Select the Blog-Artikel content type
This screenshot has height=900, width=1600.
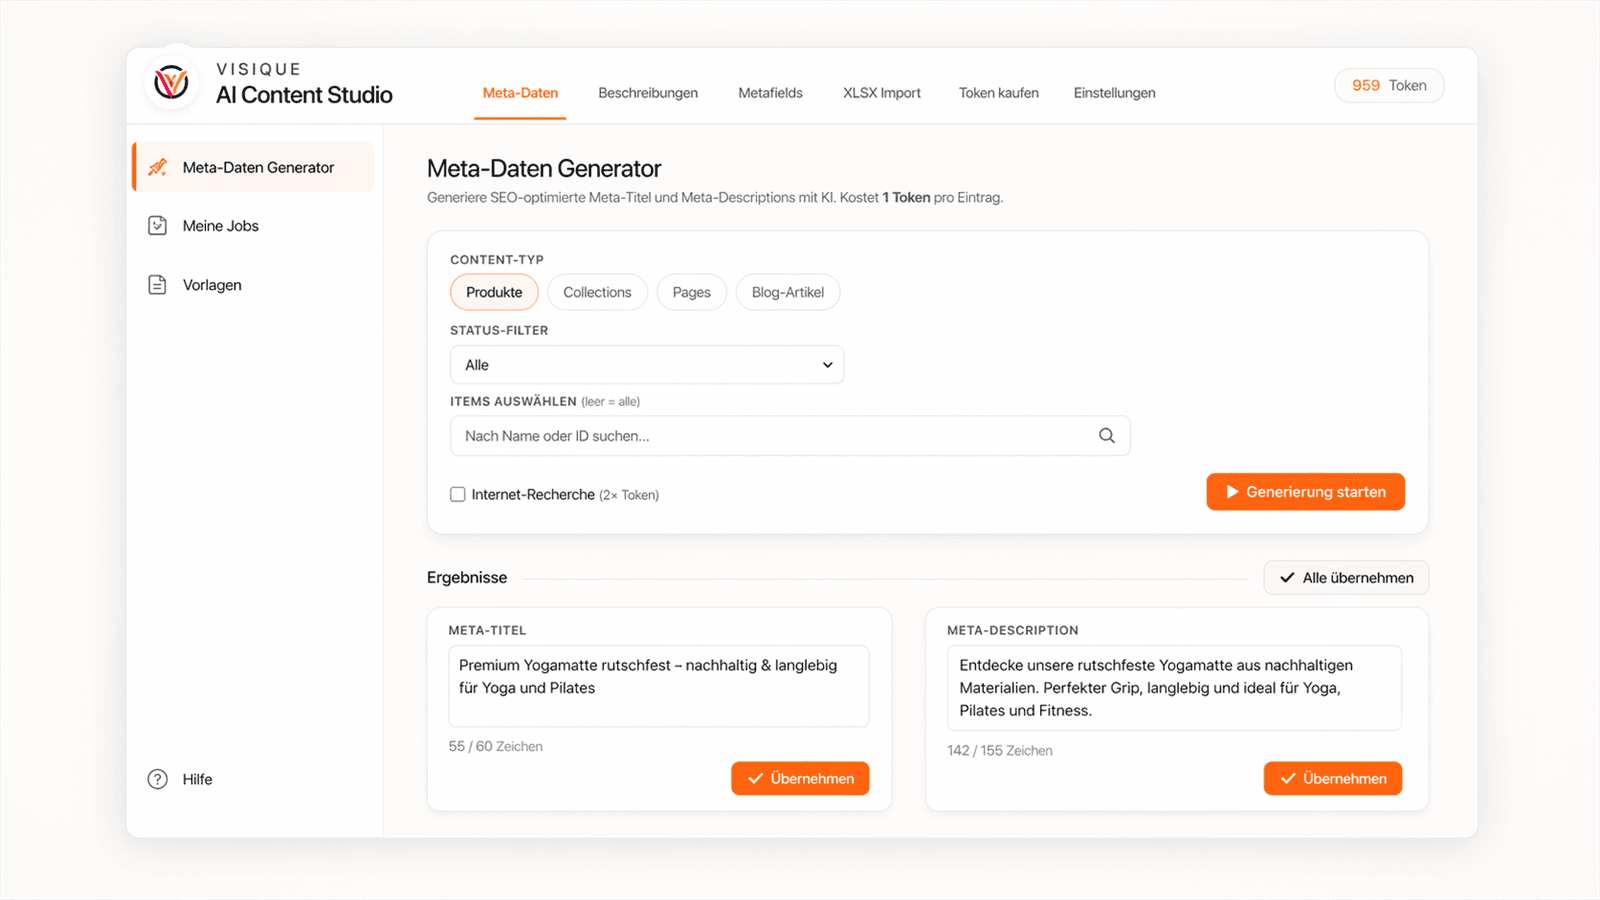[788, 292]
